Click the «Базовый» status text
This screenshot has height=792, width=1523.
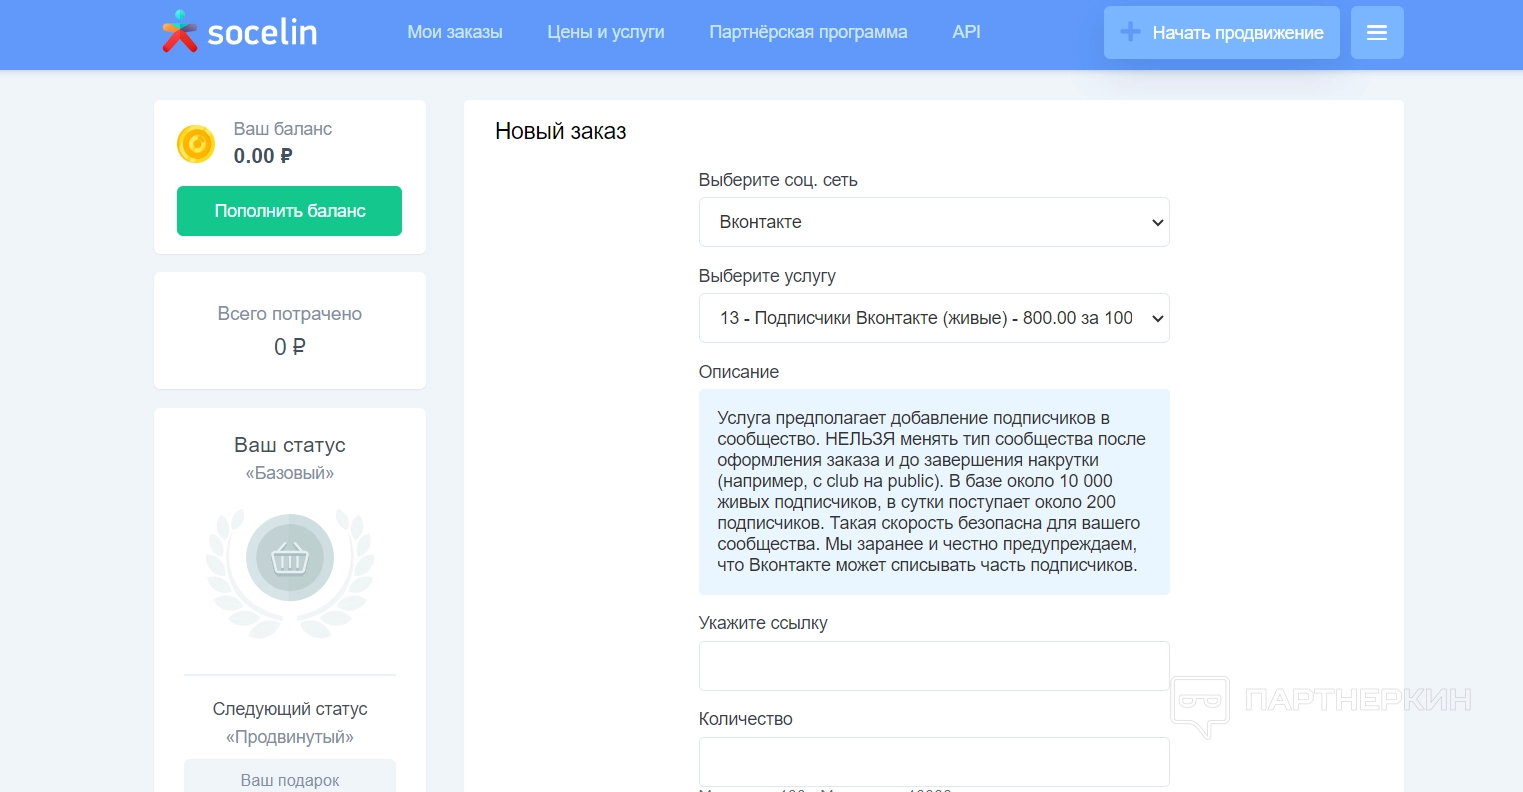[290, 473]
